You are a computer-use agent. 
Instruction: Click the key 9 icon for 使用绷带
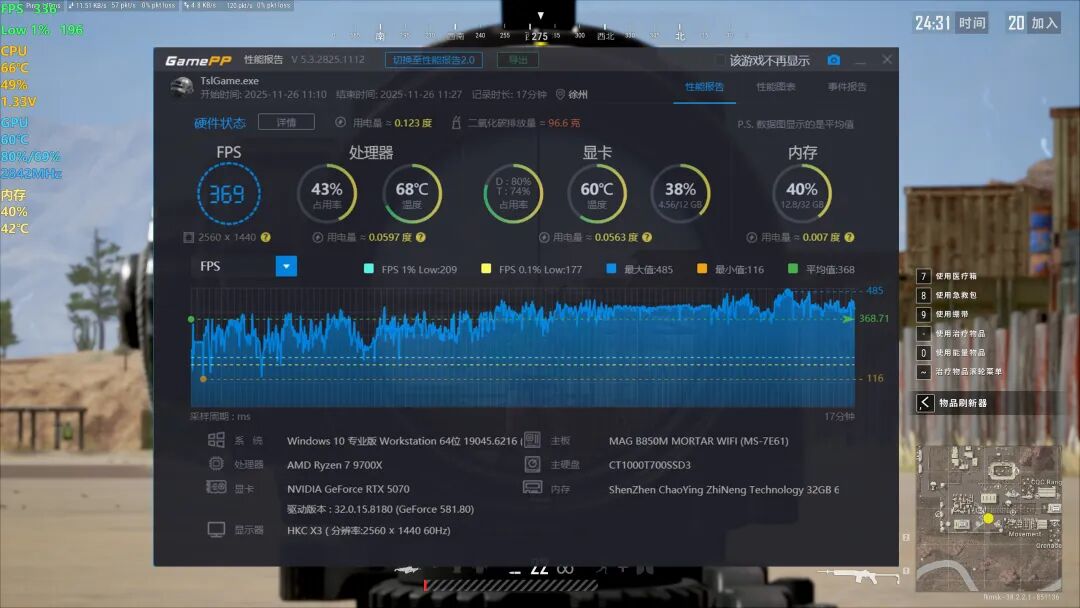click(x=923, y=315)
